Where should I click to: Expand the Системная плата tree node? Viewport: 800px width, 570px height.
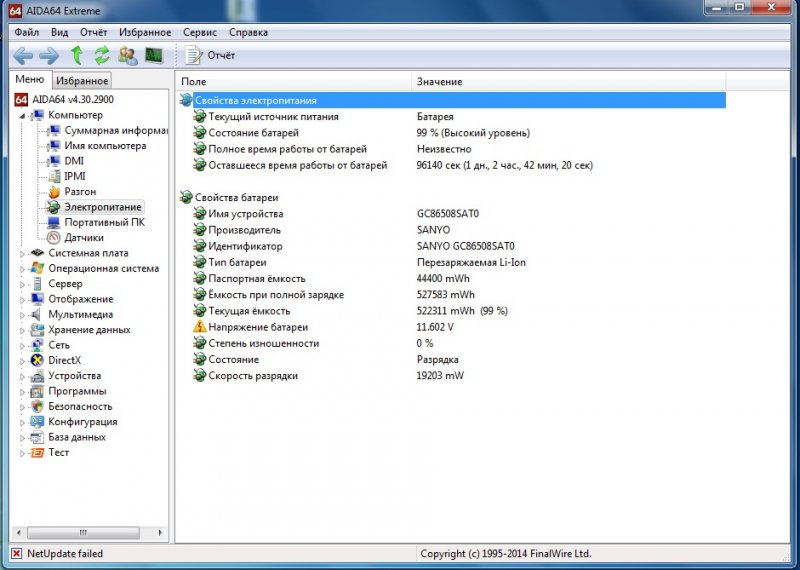(23, 253)
